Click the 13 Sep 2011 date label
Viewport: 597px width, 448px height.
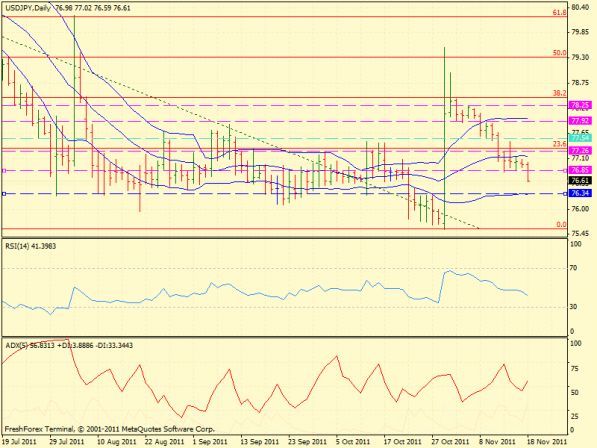260,442
